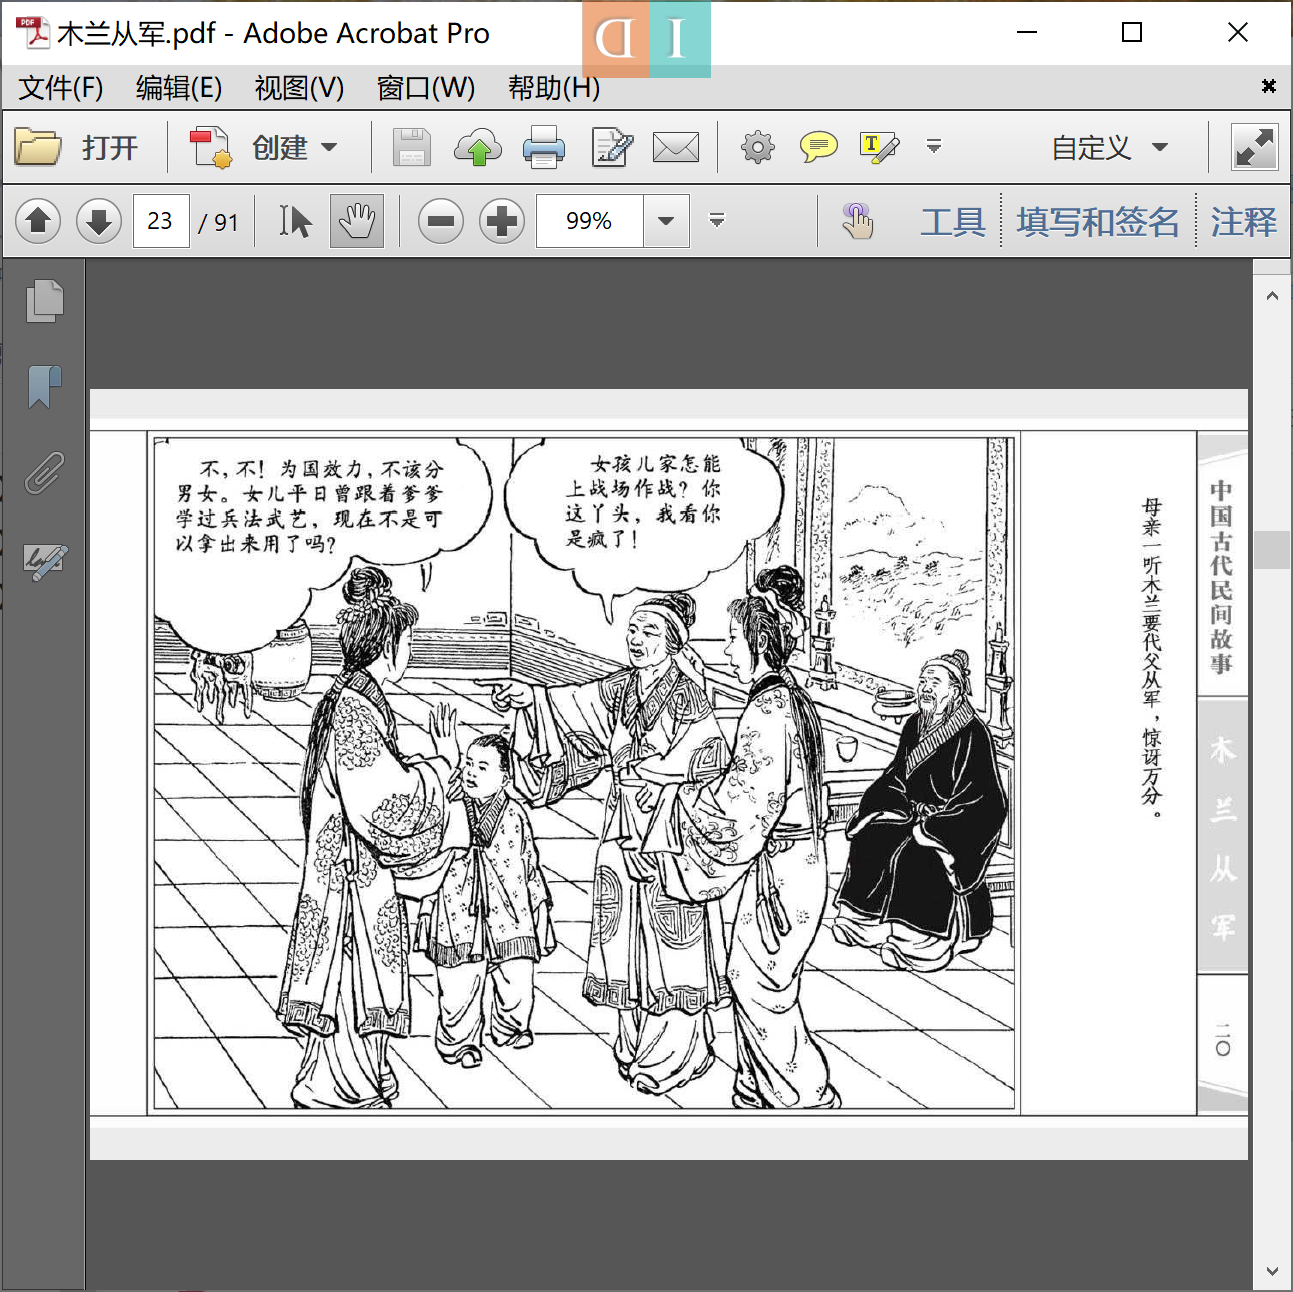Click the Acrobat PDF title bar icon
The image size is (1293, 1292).
(33, 33)
